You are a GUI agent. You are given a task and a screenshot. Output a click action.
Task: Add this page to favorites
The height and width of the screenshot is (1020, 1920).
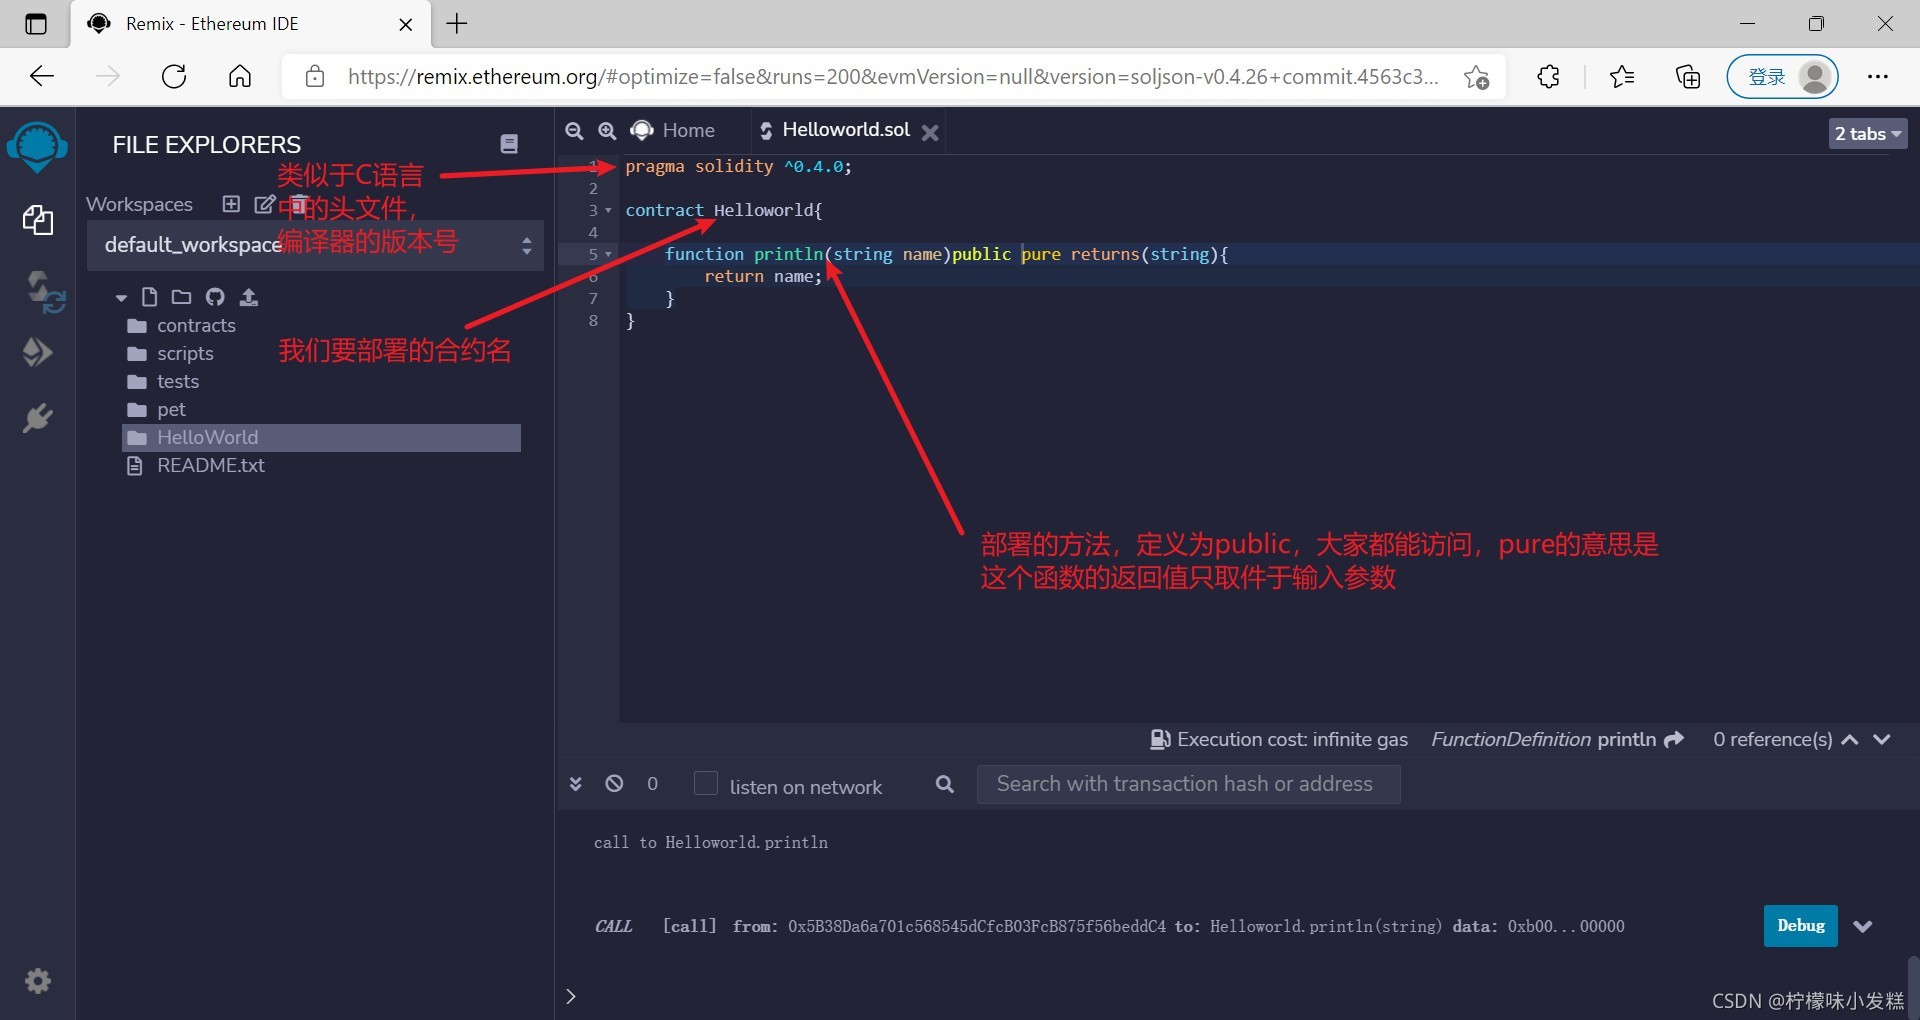click(1476, 76)
